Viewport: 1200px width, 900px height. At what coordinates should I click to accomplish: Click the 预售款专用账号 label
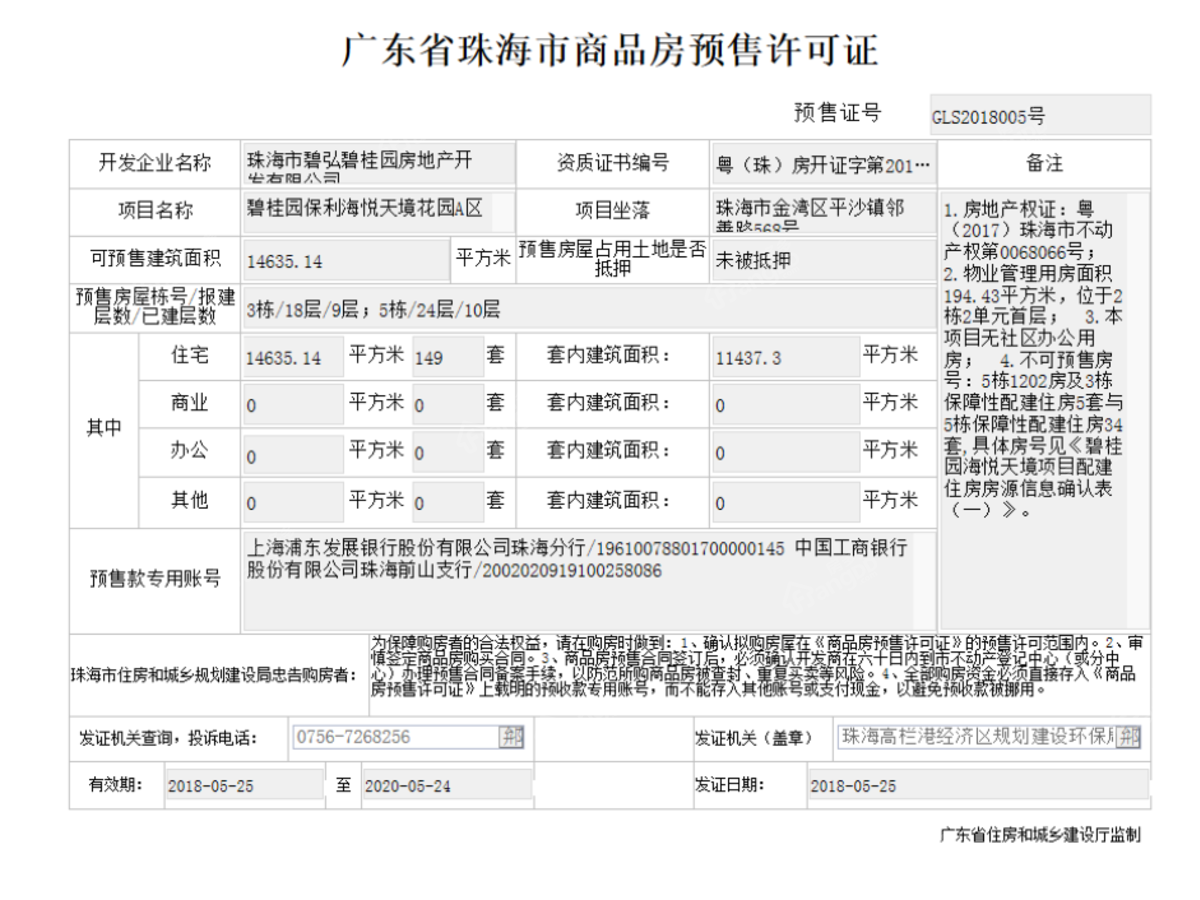pos(155,579)
